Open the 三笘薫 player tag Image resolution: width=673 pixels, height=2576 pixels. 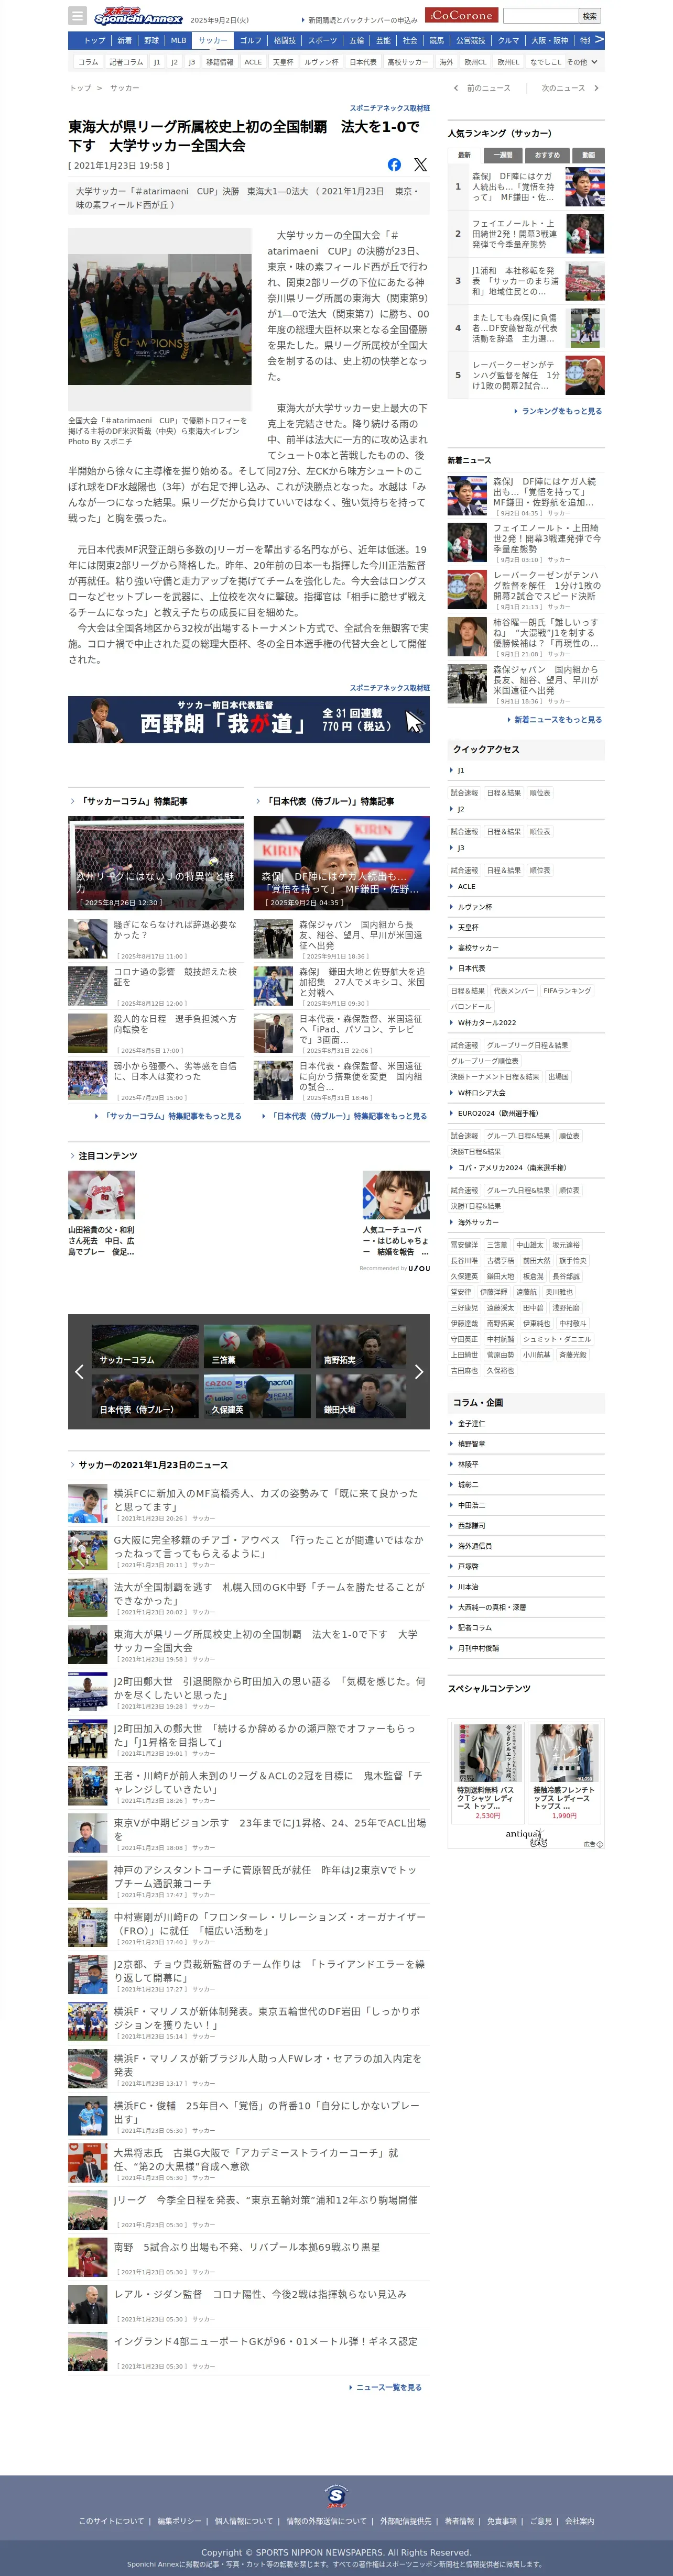497,1245
